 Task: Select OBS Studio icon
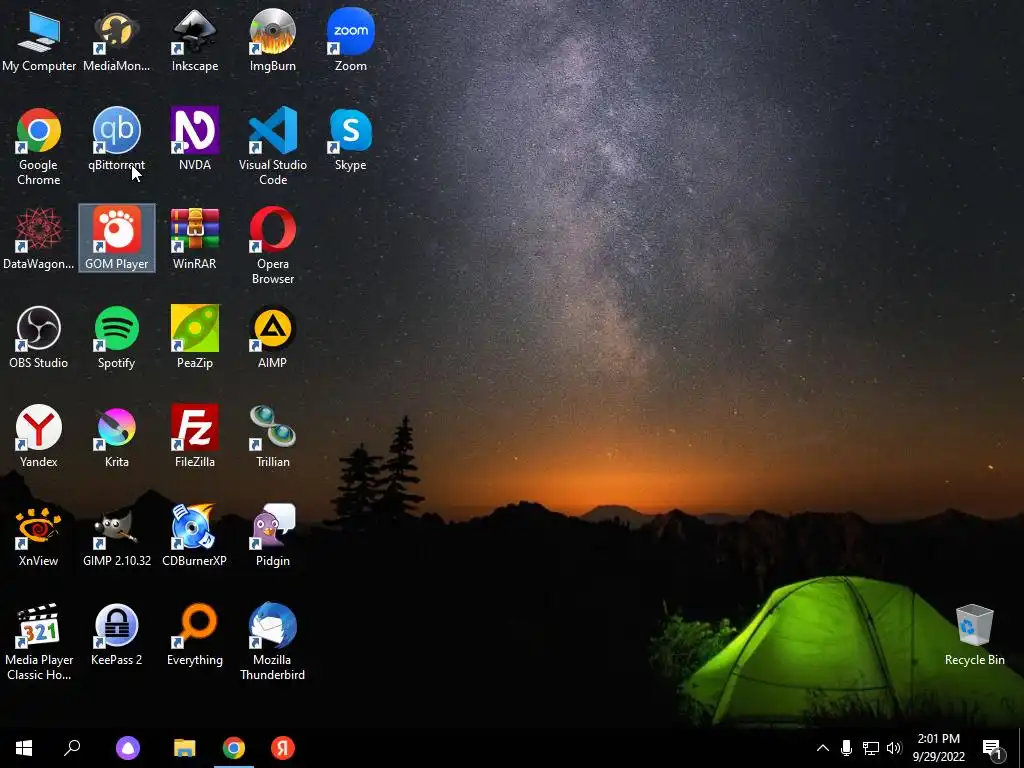(x=39, y=338)
